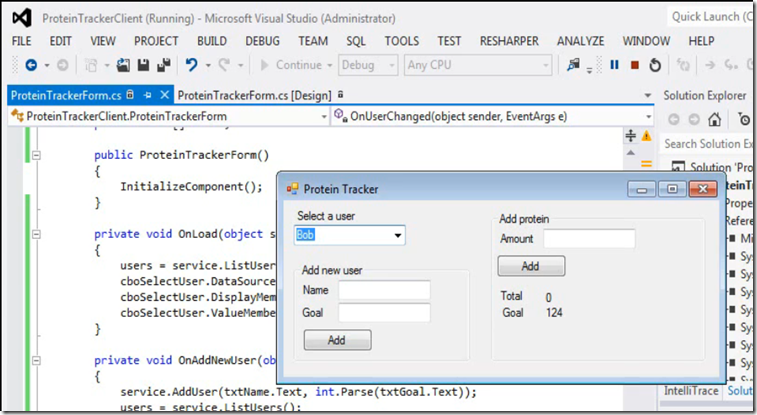Collapse the OnAddNewUser method region
This screenshot has height=415, width=757.
[x=36, y=360]
